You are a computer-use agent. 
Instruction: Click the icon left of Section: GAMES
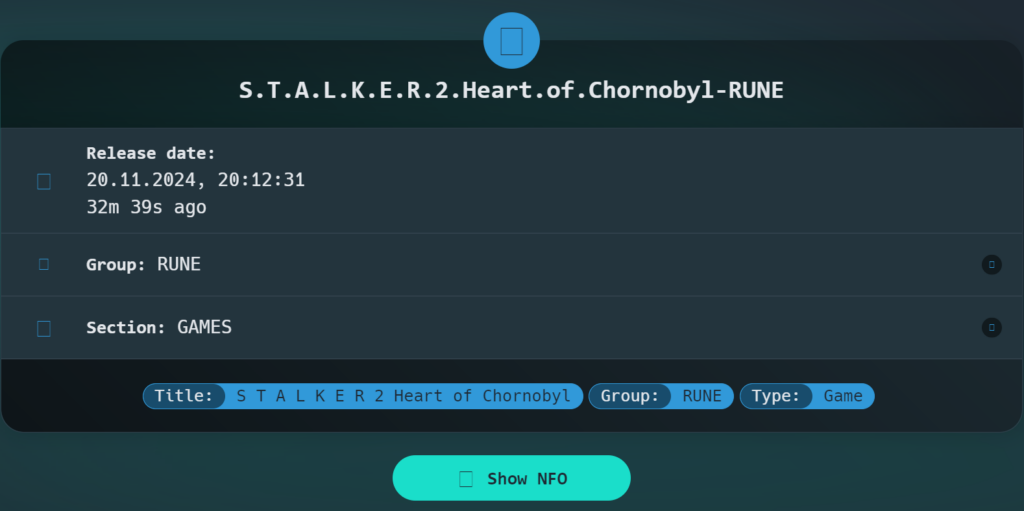[x=44, y=328]
